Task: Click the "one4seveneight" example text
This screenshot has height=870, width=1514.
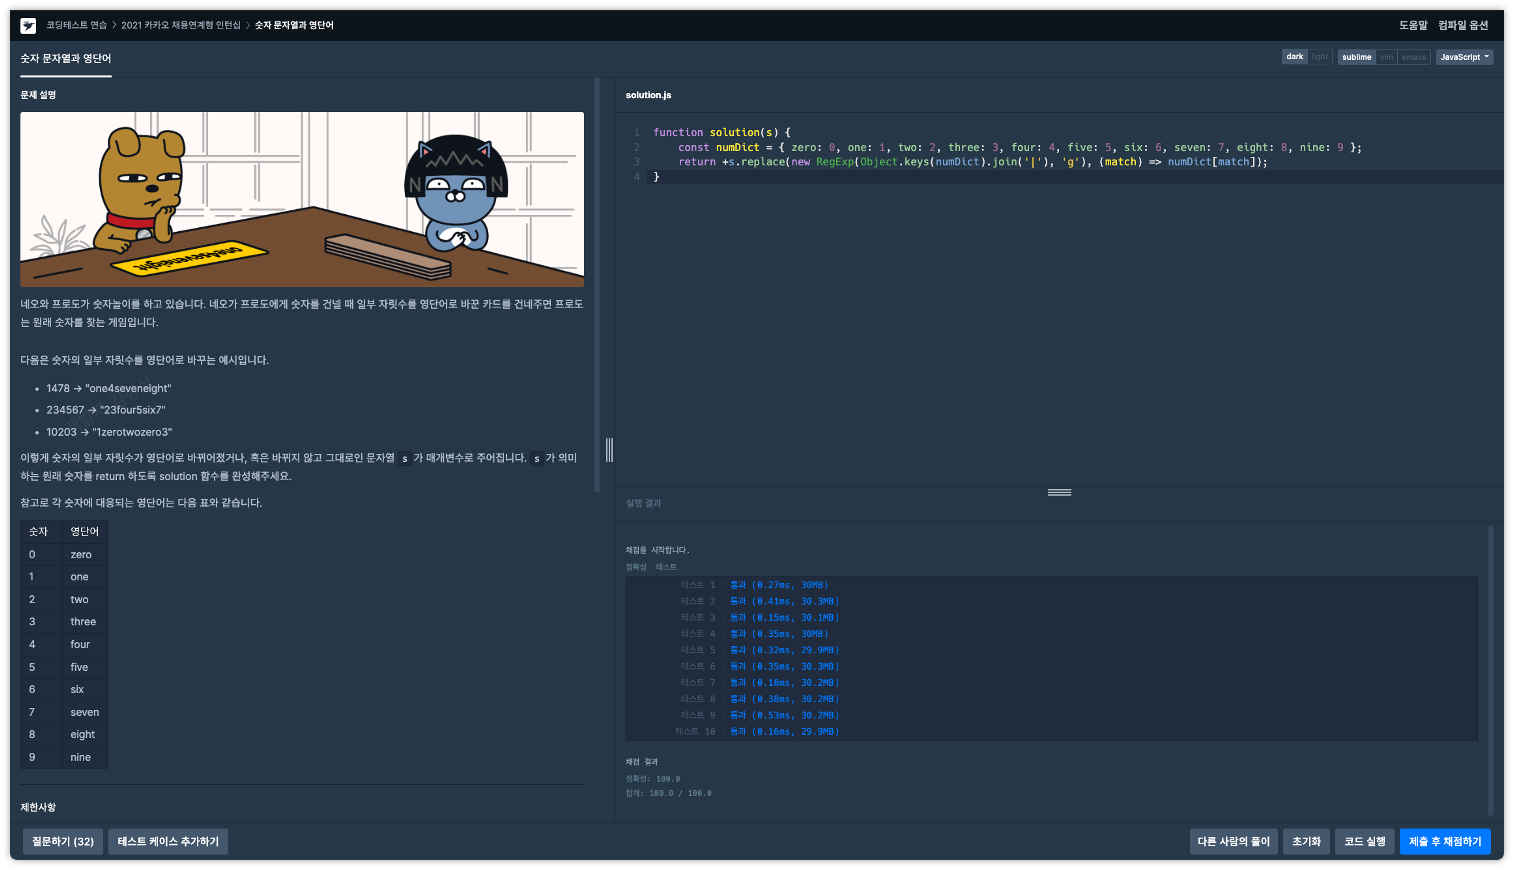Action: pyautogui.click(x=128, y=388)
